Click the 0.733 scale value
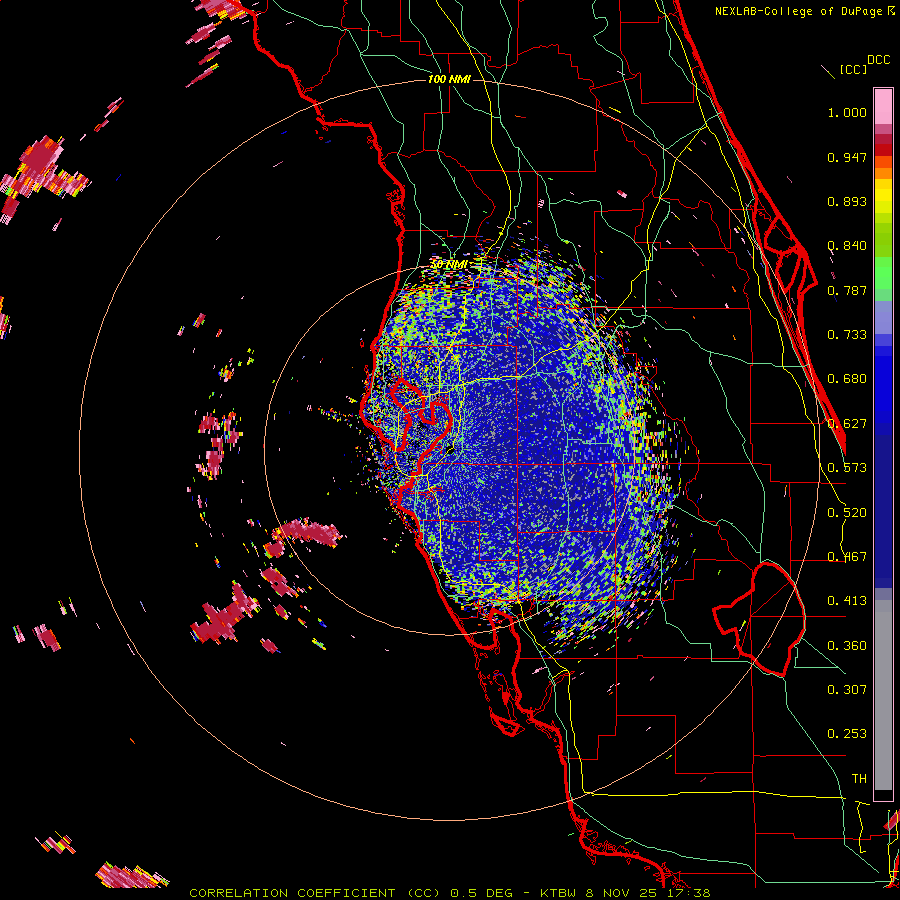Image resolution: width=900 pixels, height=900 pixels. pos(847,335)
